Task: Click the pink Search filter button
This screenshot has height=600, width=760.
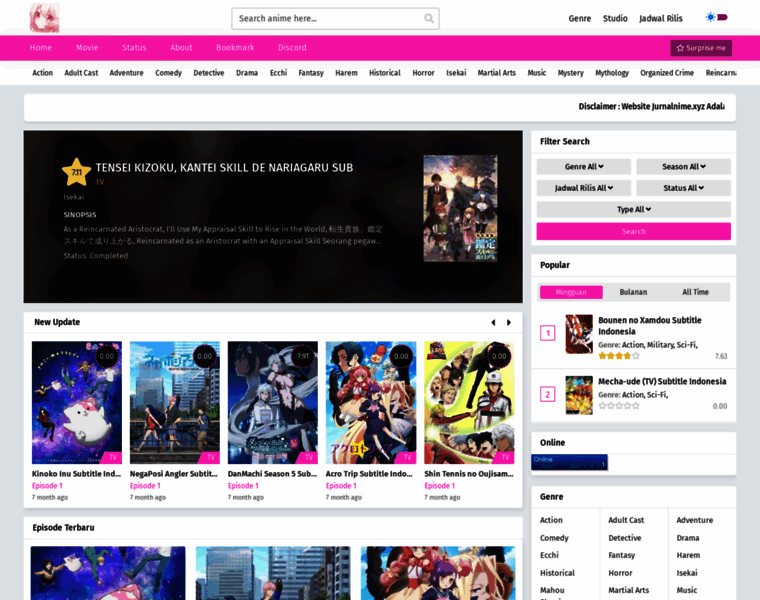Action: 633,231
